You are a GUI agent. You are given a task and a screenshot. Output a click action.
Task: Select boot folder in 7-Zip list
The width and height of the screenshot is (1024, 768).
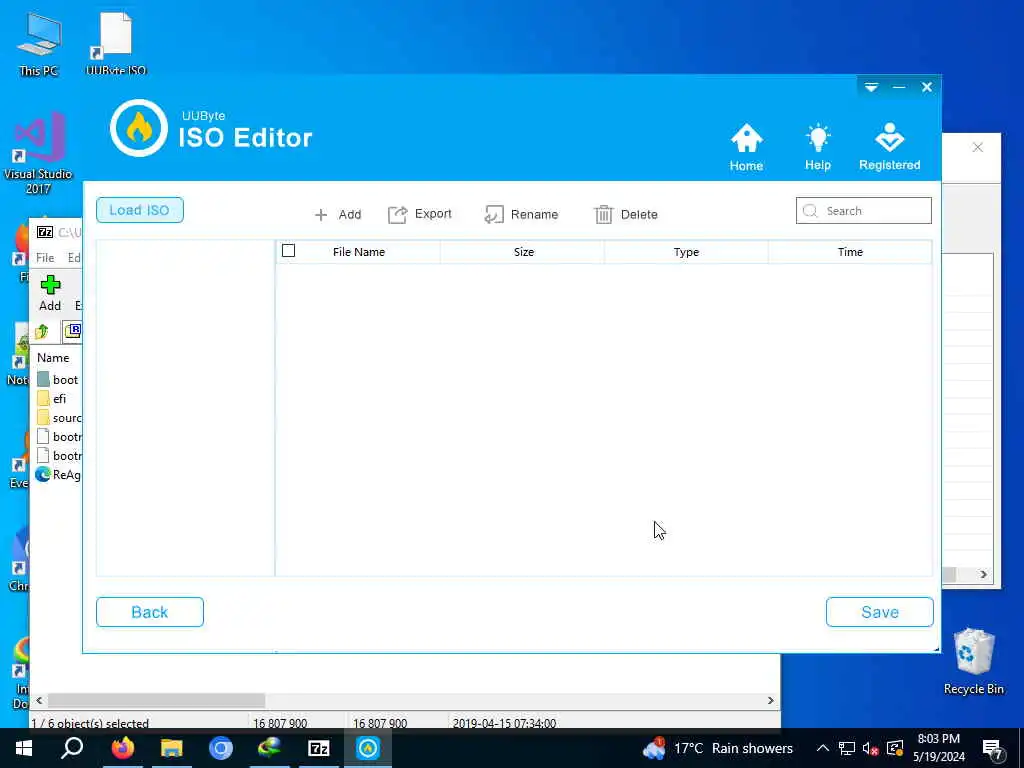58,379
